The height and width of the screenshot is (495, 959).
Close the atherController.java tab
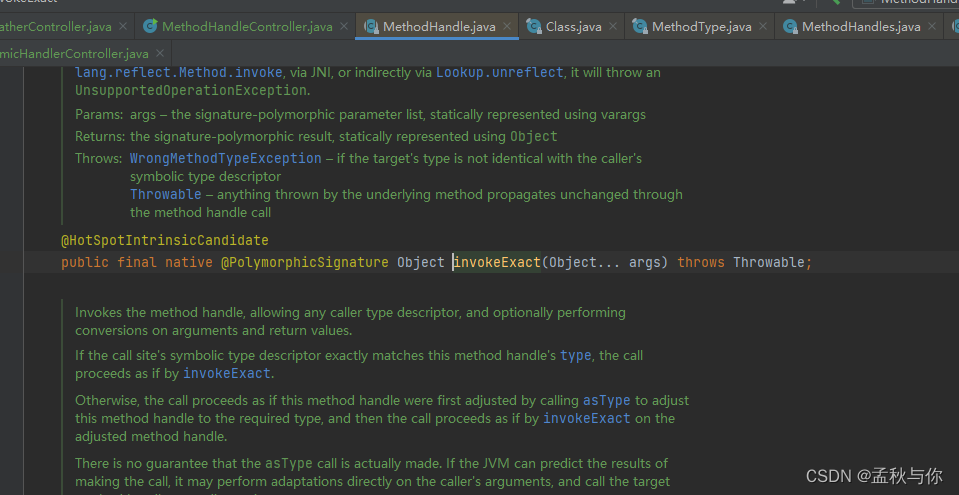[123, 27]
